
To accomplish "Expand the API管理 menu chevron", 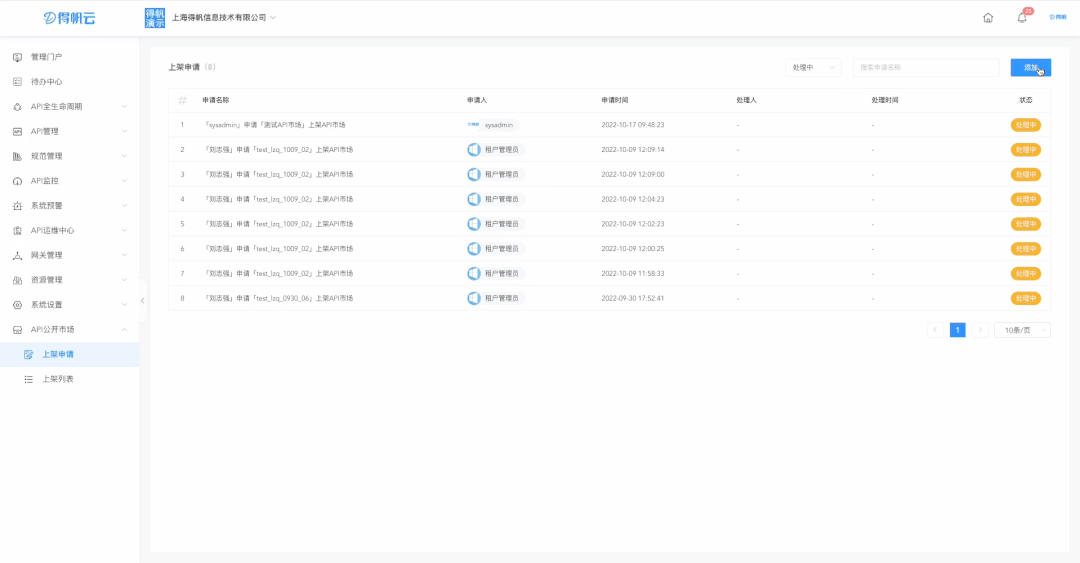I will coord(124,132).
